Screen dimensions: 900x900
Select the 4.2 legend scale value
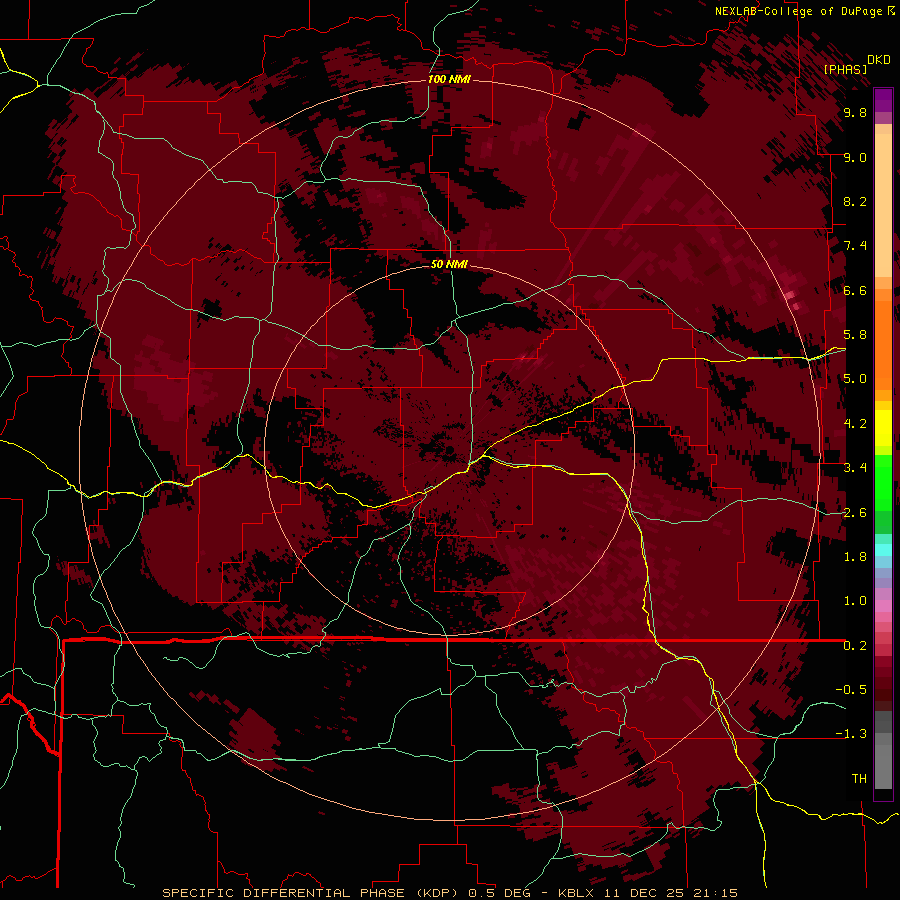[855, 424]
